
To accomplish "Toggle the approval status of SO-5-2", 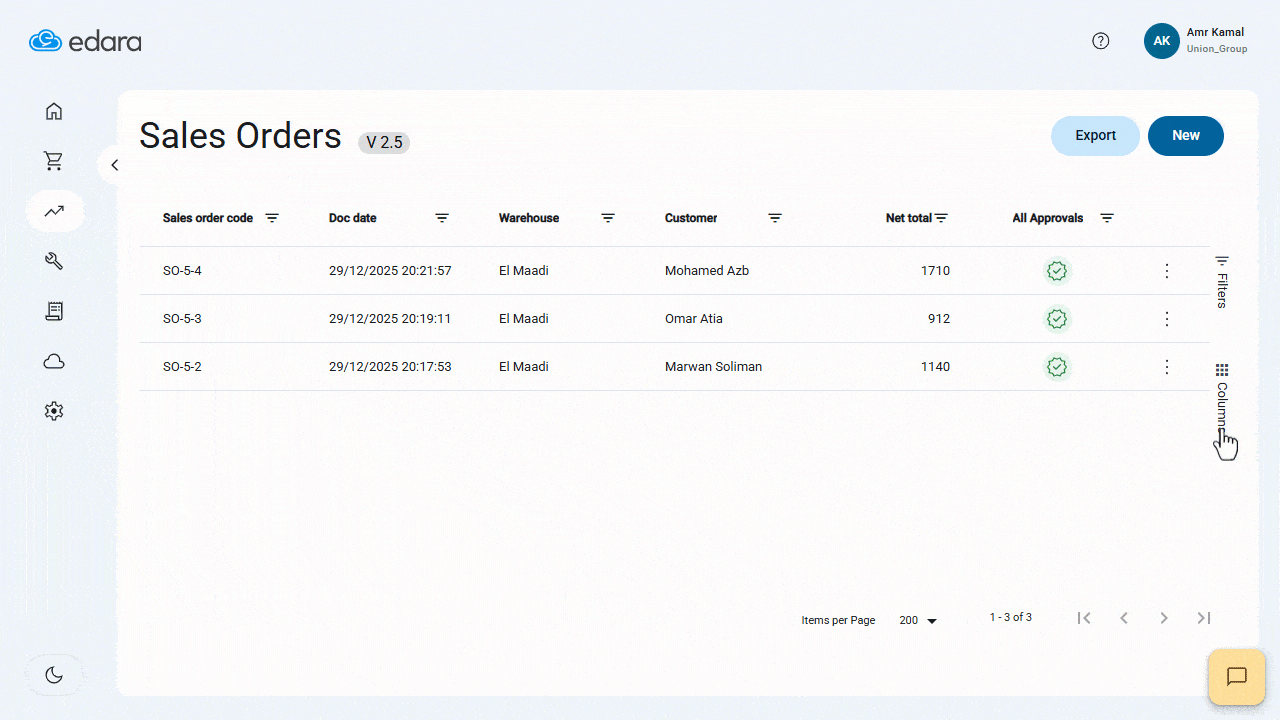I will pyautogui.click(x=1057, y=367).
